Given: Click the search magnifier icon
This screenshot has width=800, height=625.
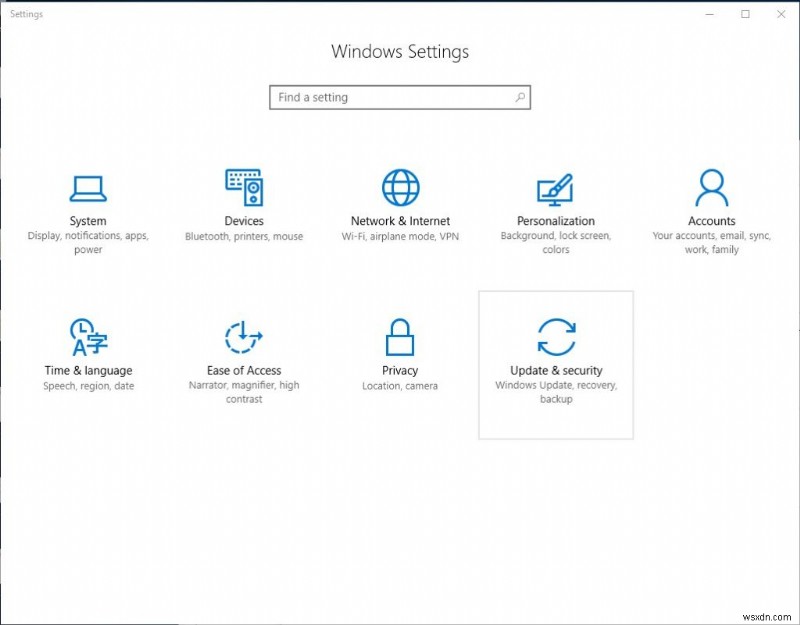Looking at the screenshot, I should 521,97.
